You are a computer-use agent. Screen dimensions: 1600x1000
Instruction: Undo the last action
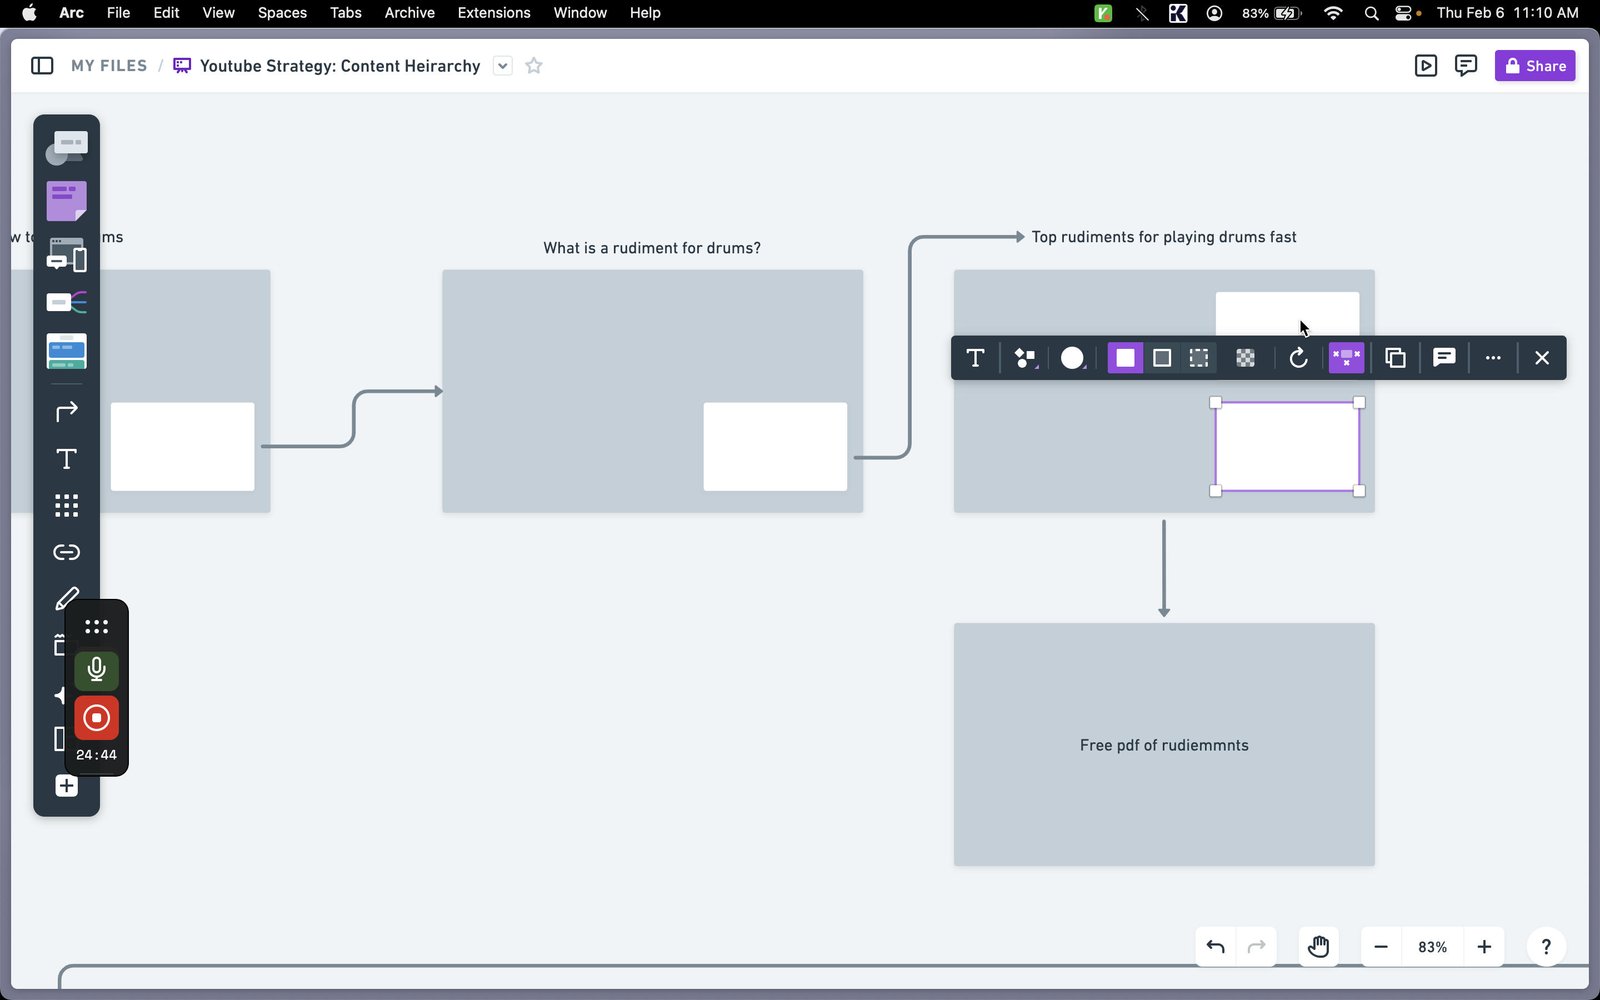point(1216,947)
